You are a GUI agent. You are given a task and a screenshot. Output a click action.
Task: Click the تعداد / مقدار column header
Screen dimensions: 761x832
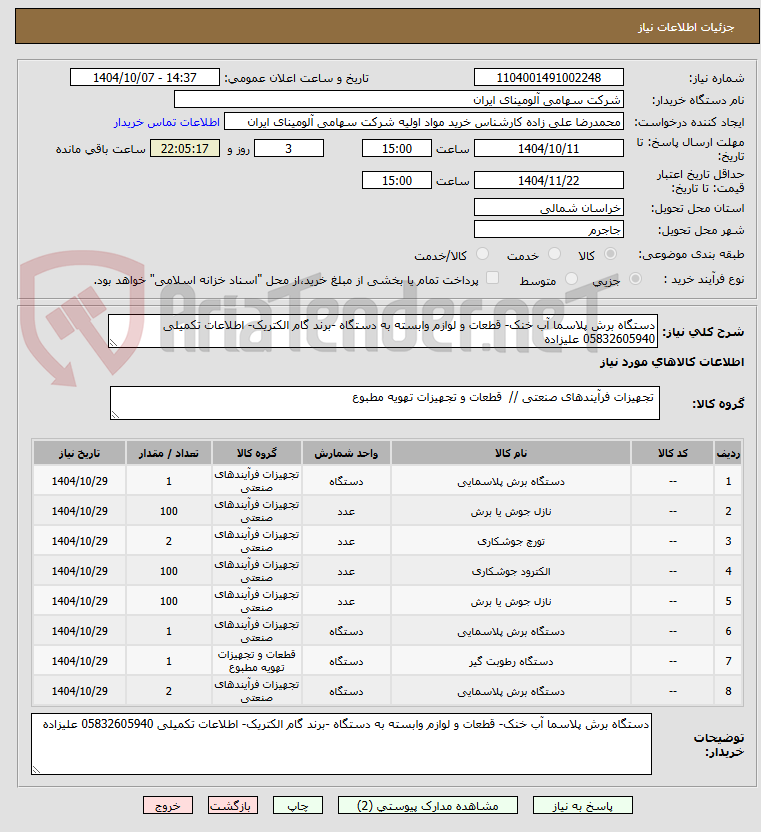click(169, 453)
